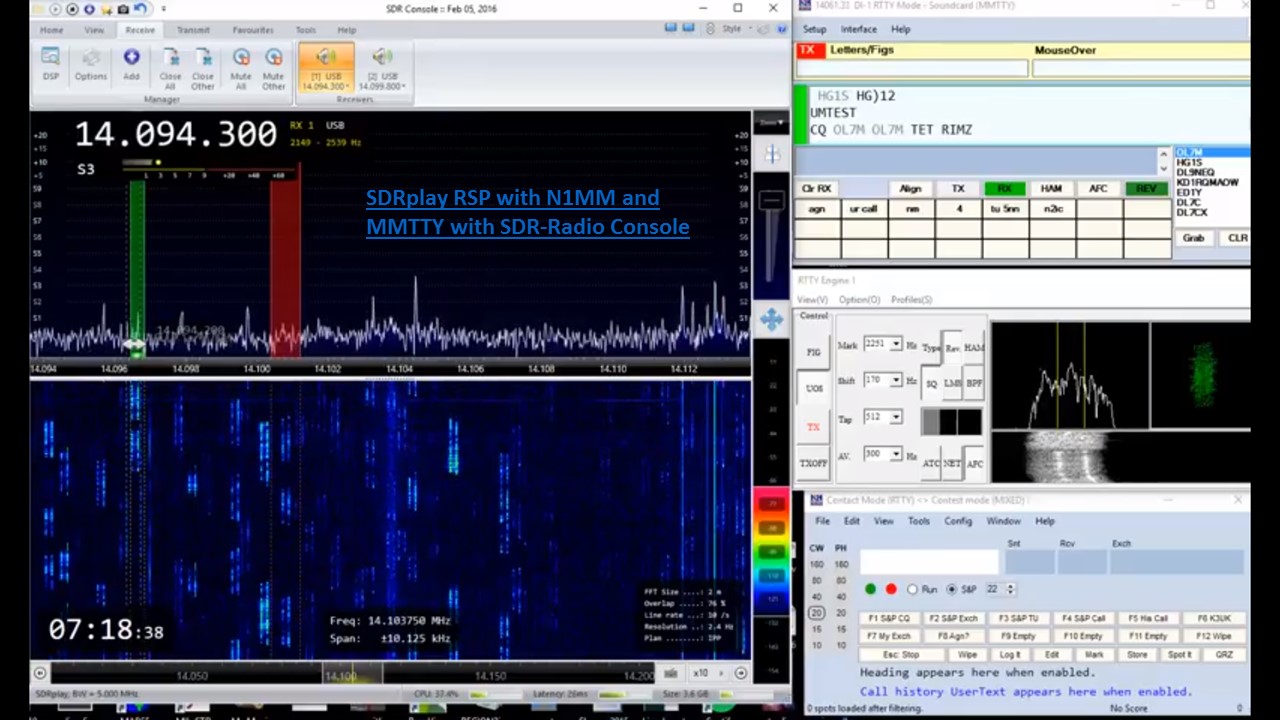Toggle HAM in the RTTY macro row
This screenshot has height=720, width=1280.
tap(1052, 188)
